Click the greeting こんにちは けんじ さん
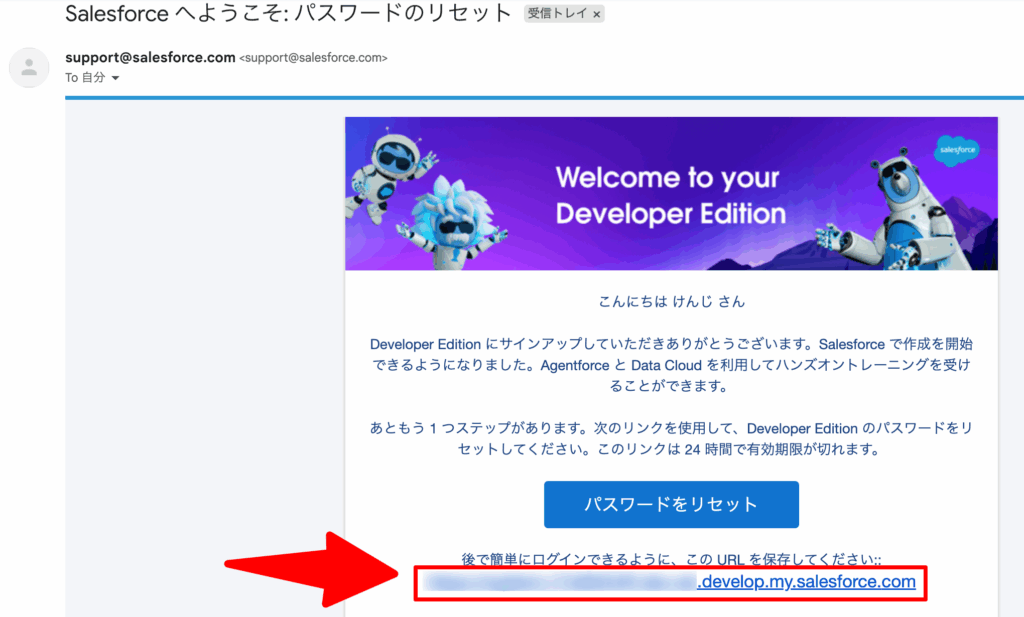 pos(670,301)
